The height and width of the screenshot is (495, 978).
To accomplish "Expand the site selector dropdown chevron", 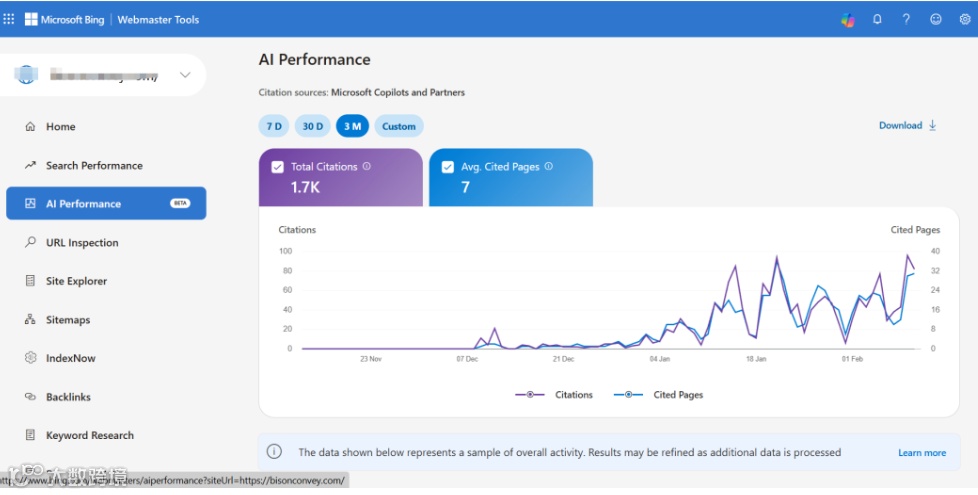I will [185, 75].
